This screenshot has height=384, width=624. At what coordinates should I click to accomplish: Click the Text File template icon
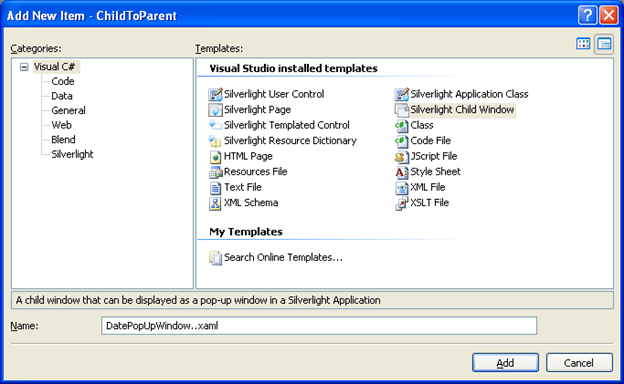(x=215, y=187)
